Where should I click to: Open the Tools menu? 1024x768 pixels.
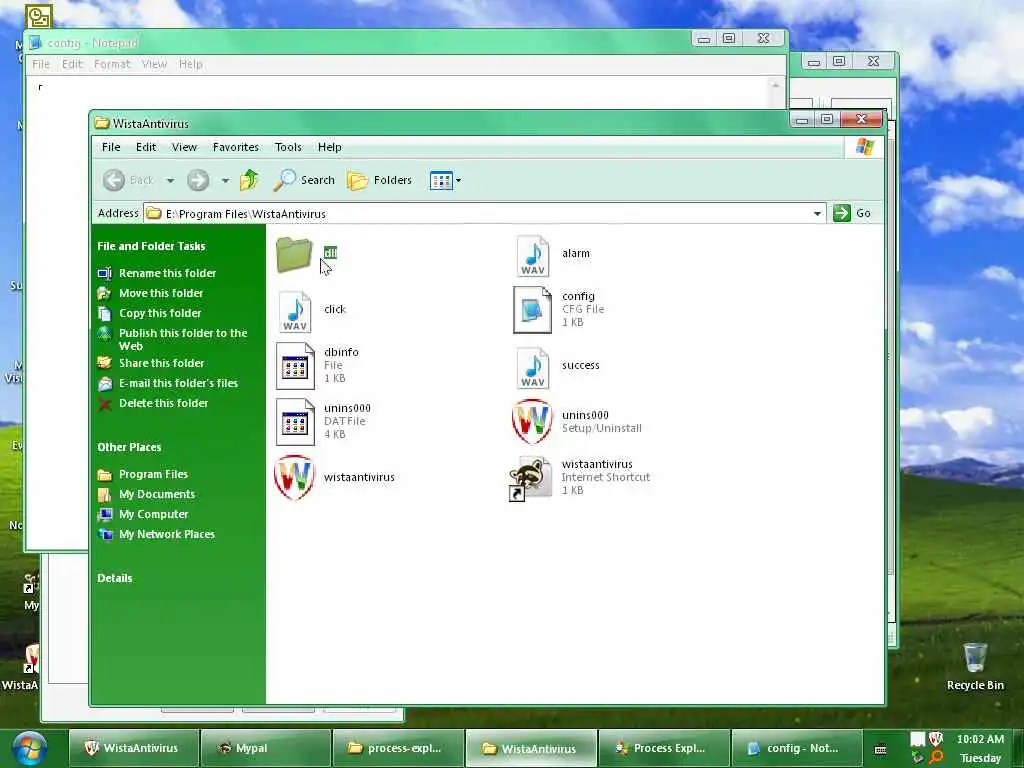(x=288, y=147)
